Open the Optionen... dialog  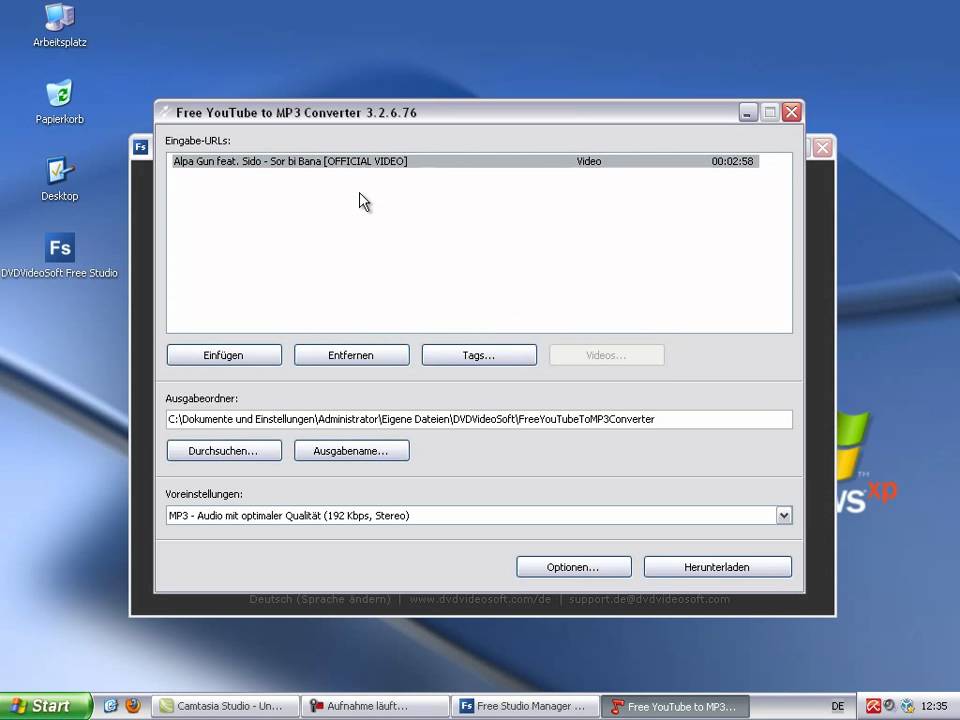574,567
